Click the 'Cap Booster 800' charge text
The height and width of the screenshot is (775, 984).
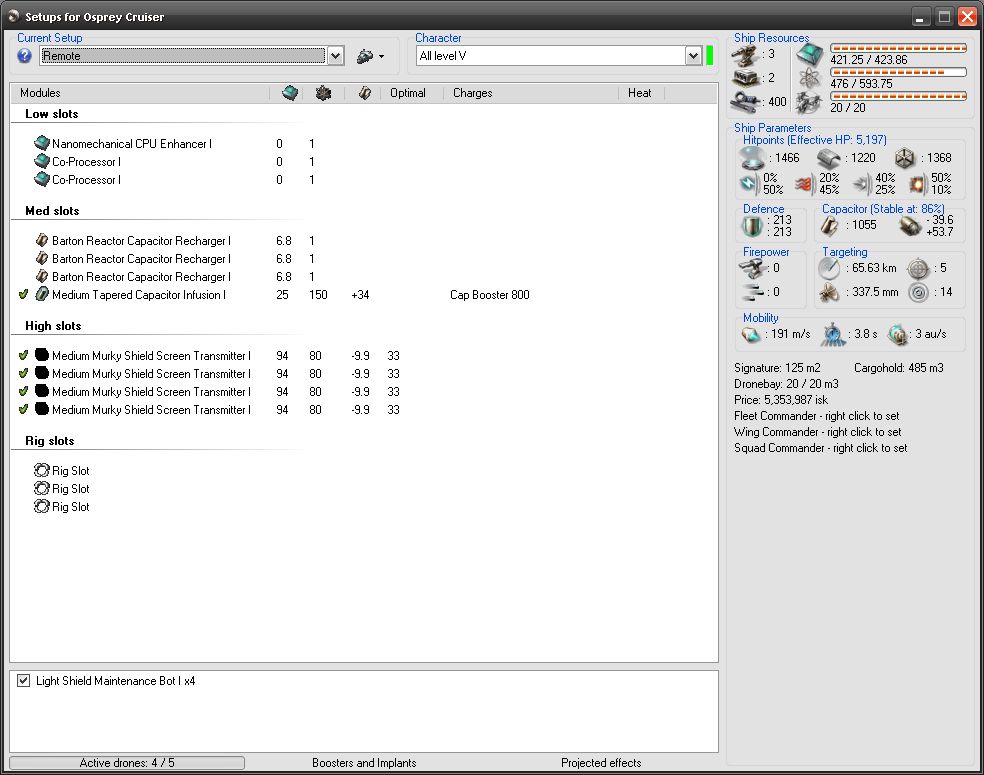point(489,295)
